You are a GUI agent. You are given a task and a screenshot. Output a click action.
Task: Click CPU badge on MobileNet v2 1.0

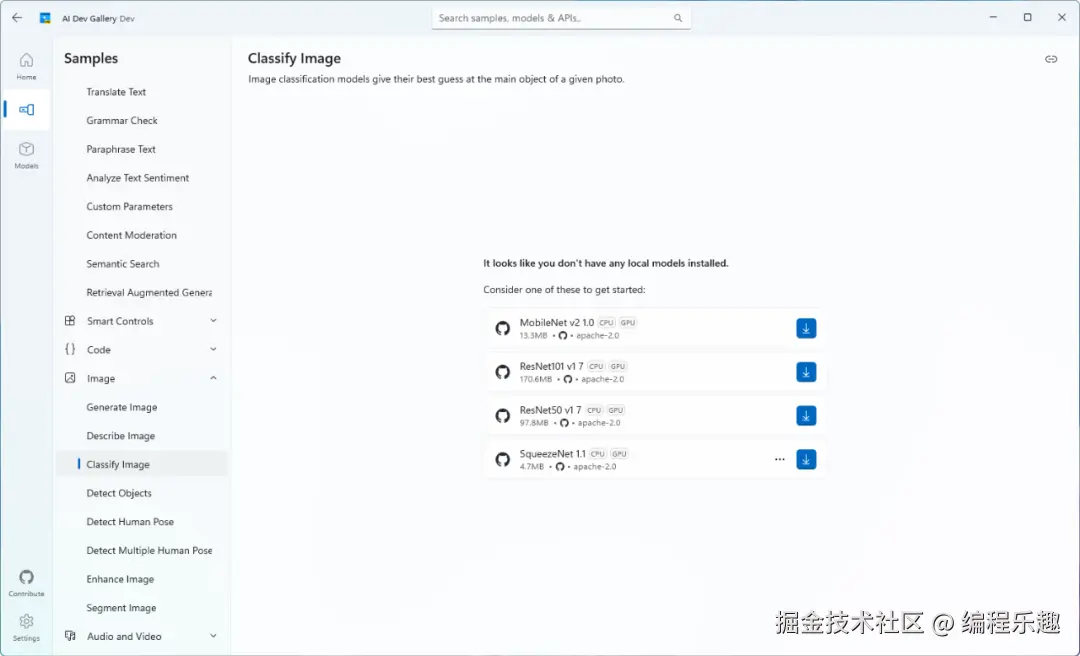click(606, 322)
